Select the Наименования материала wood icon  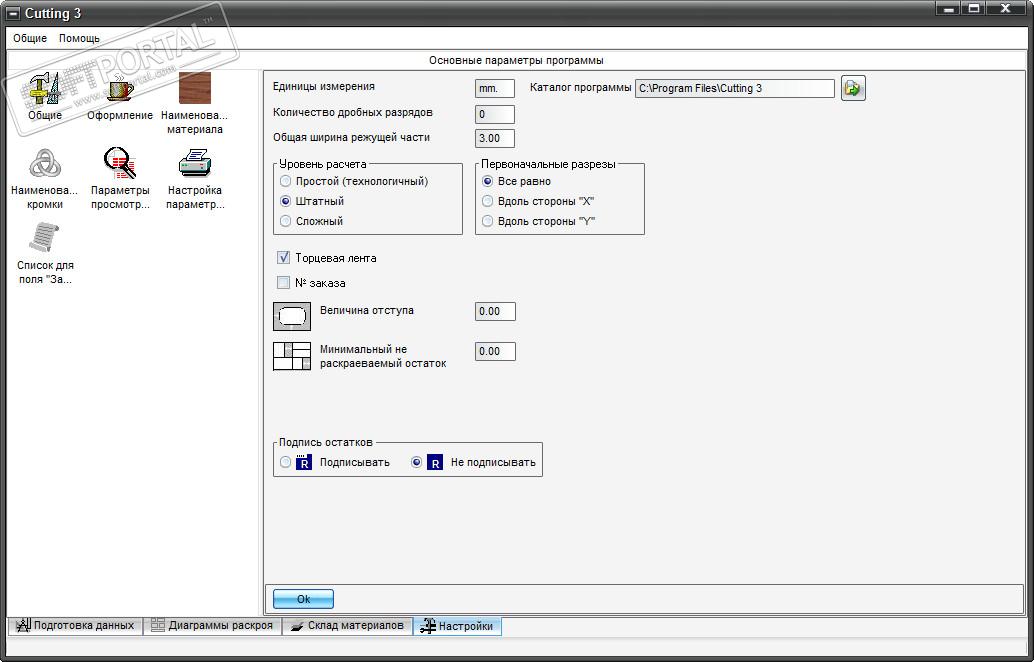coord(195,88)
